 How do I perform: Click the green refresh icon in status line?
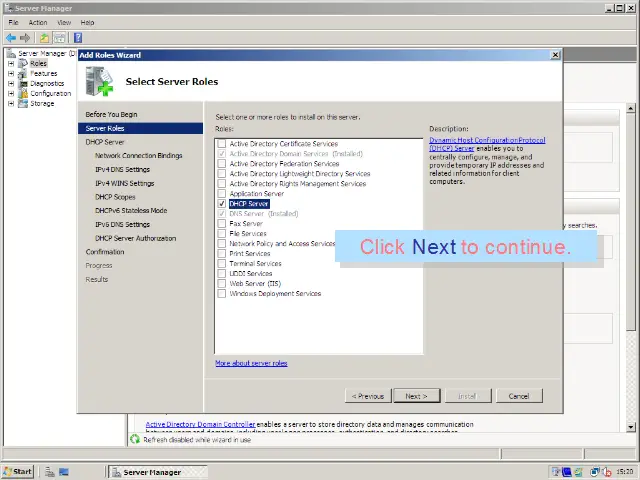point(135,439)
